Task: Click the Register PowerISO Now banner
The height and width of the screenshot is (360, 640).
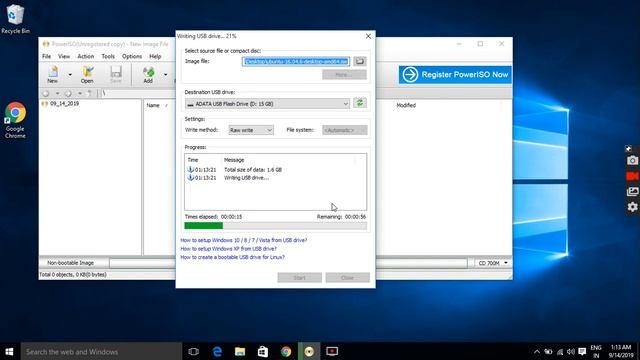Action: [x=455, y=75]
